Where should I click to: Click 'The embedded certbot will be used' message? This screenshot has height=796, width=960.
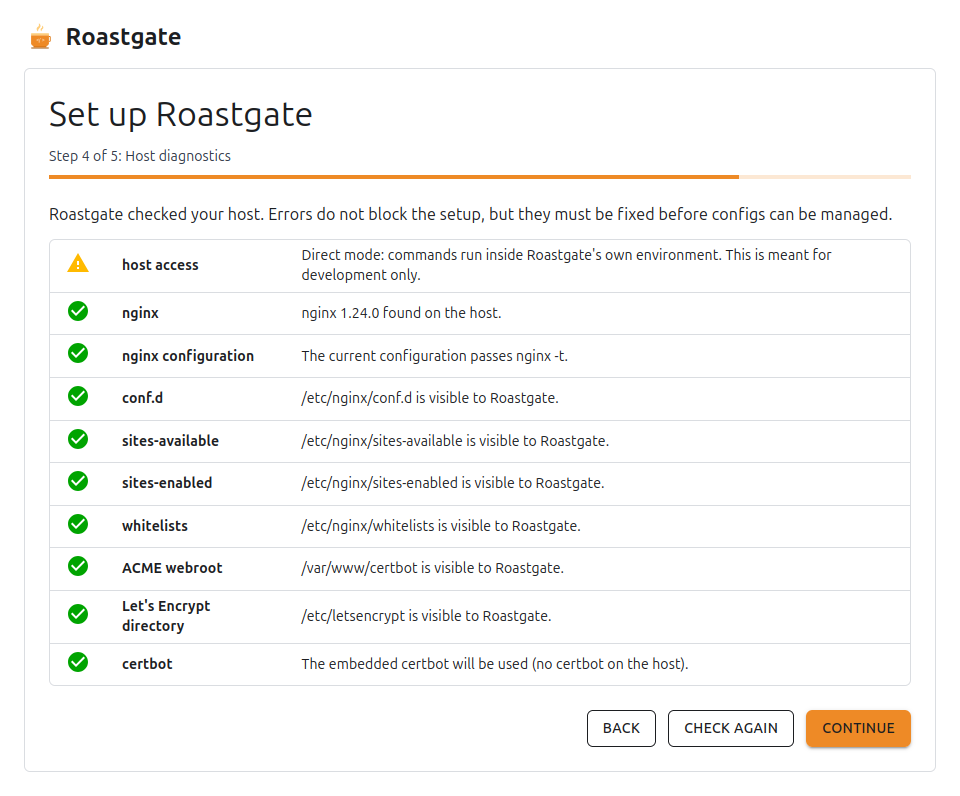(495, 664)
